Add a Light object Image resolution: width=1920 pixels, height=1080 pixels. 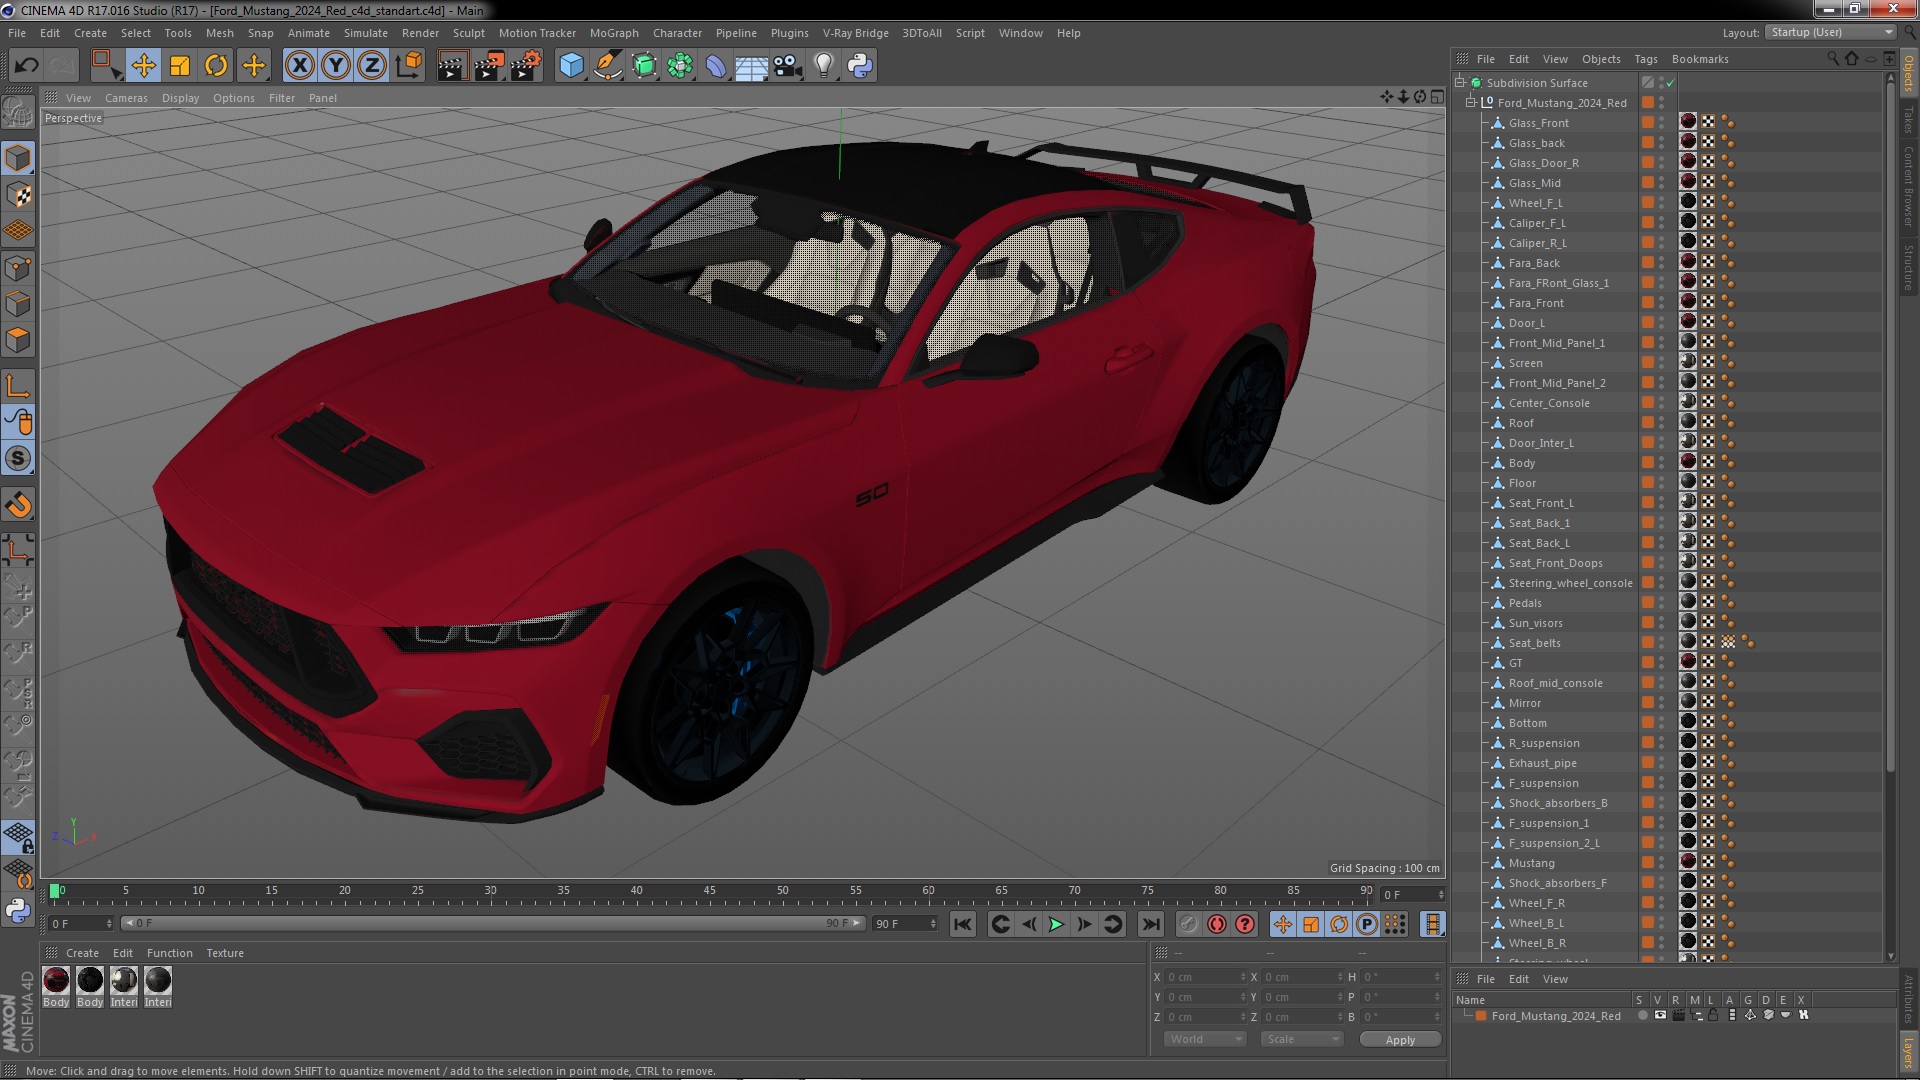pos(824,66)
